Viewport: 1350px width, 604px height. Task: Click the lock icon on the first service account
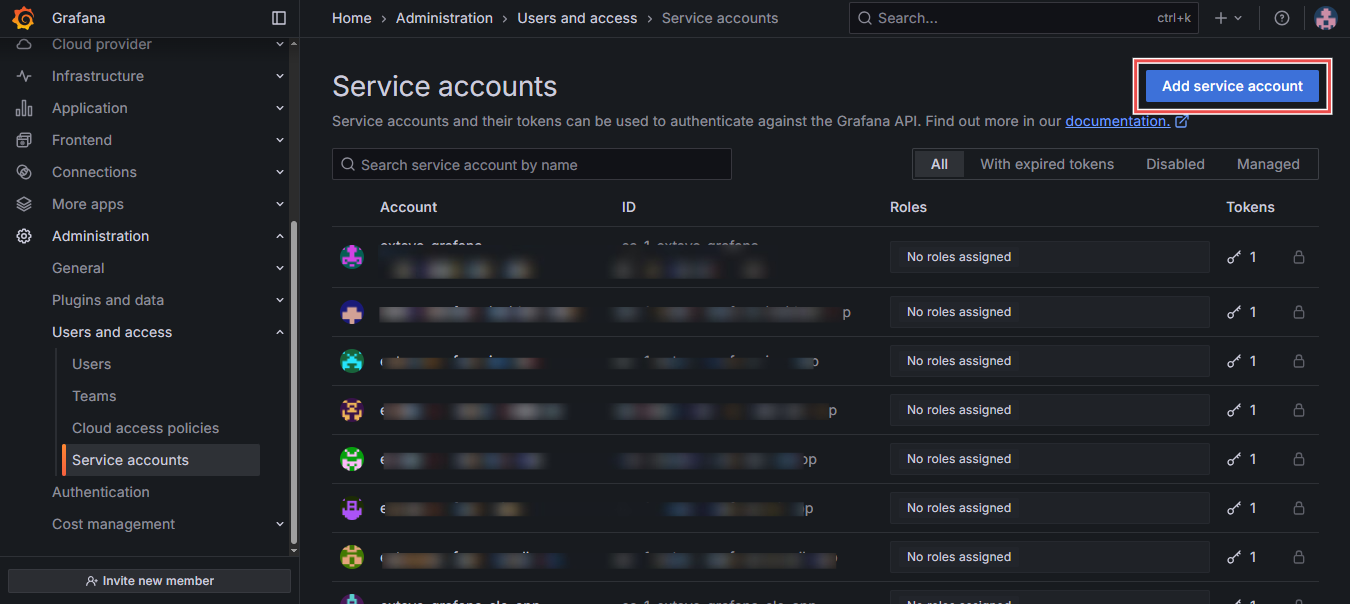point(1298,257)
